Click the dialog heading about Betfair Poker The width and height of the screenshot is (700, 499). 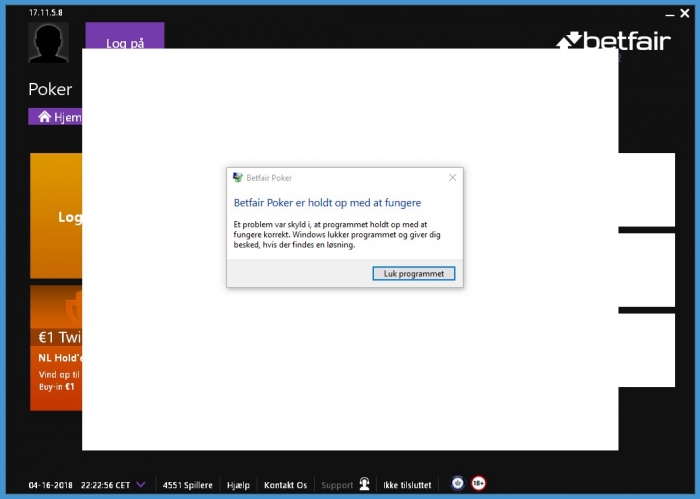pos(327,203)
